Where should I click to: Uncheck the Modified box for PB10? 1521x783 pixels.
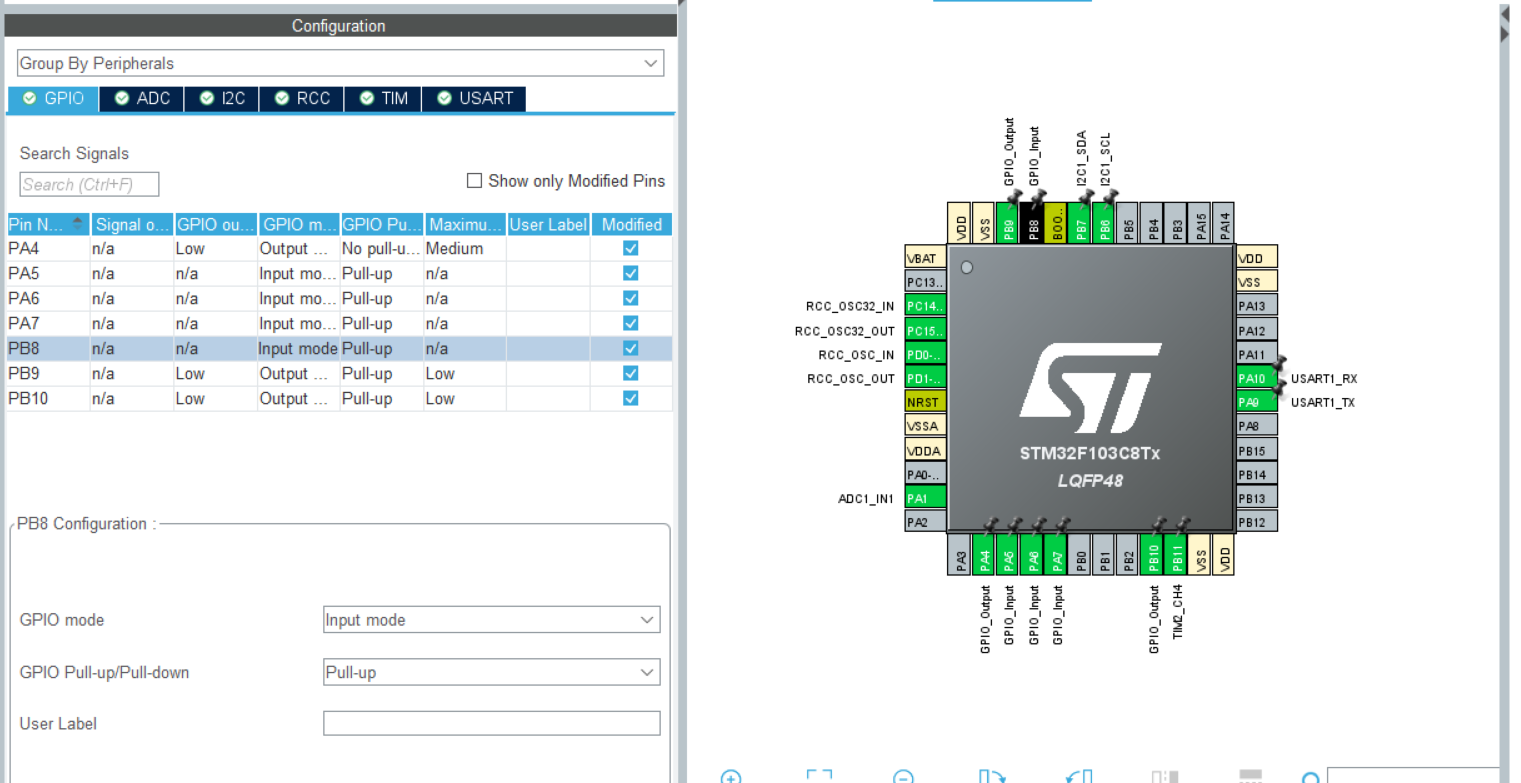click(630, 398)
